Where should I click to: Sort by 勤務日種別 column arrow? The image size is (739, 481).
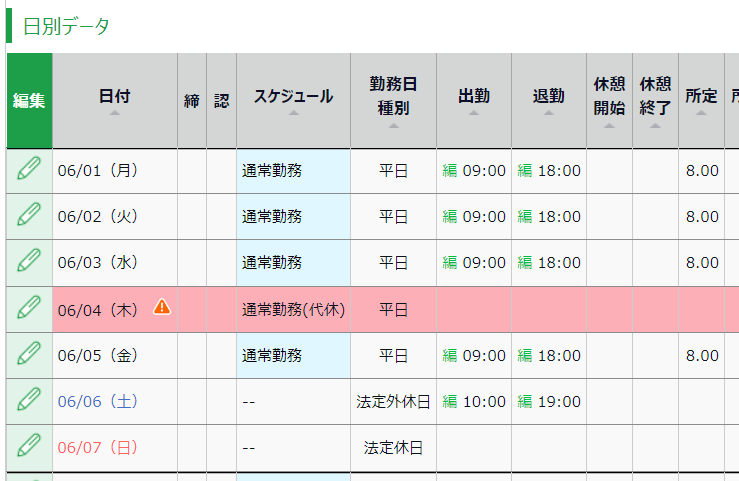[x=393, y=126]
